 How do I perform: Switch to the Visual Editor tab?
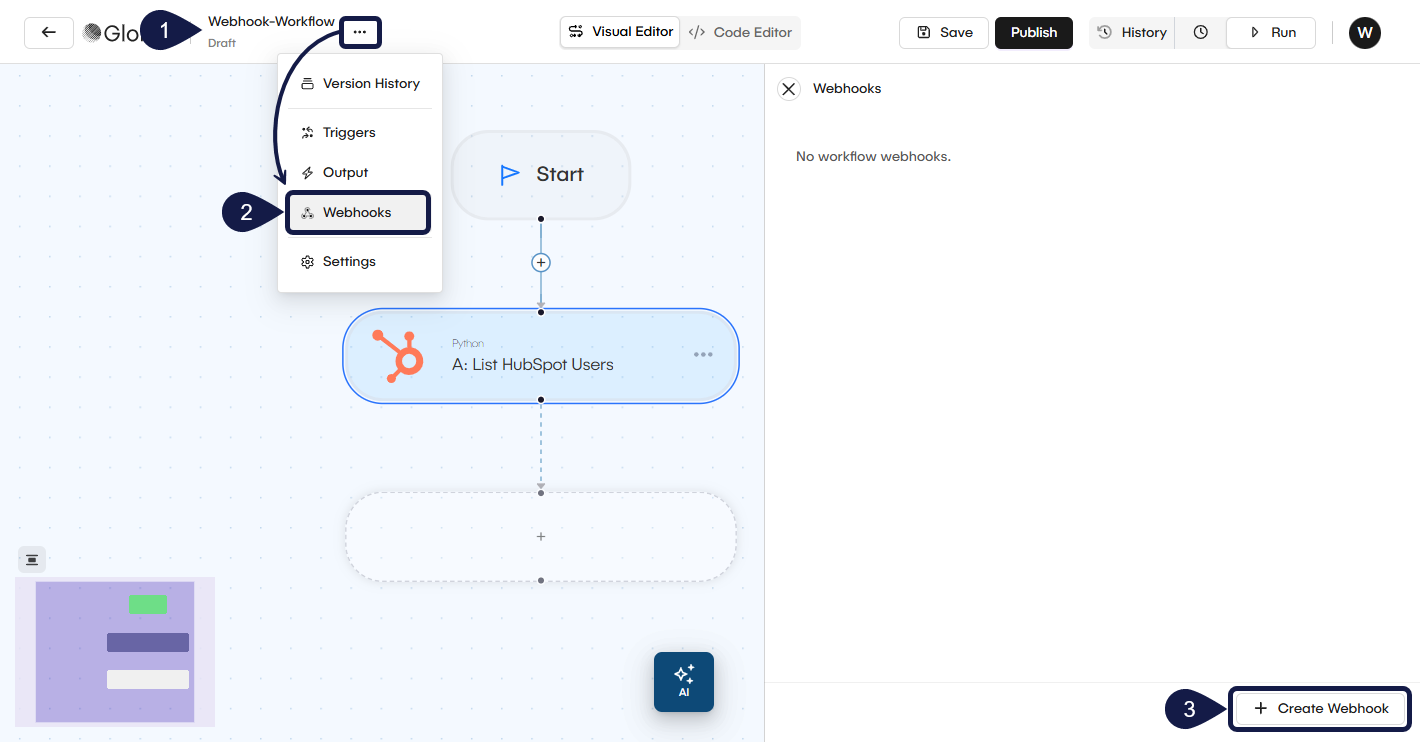tap(620, 32)
